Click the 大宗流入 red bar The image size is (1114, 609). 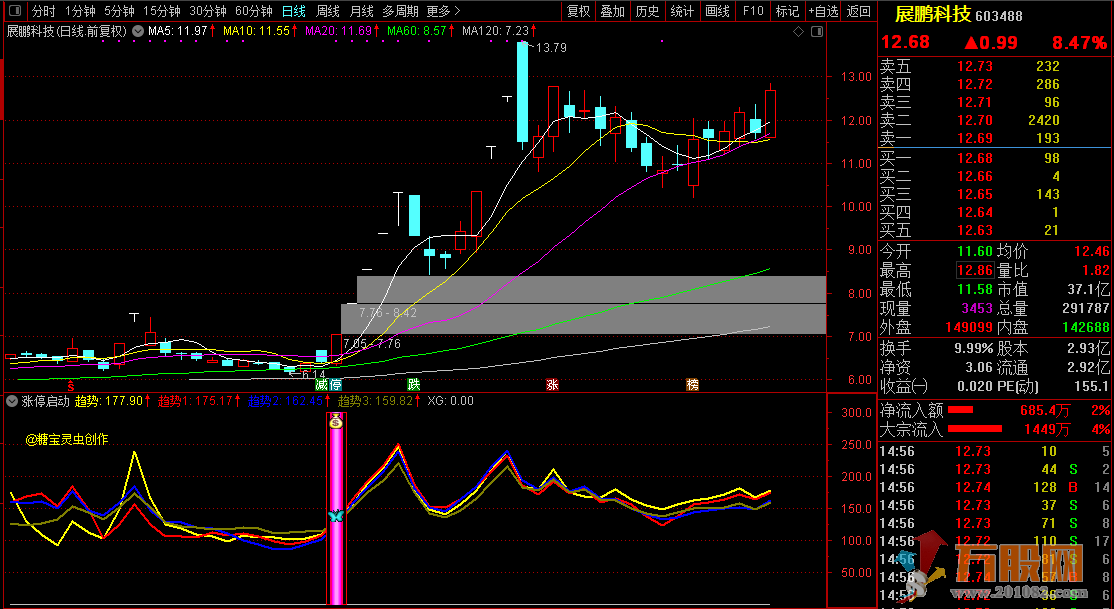(x=975, y=429)
